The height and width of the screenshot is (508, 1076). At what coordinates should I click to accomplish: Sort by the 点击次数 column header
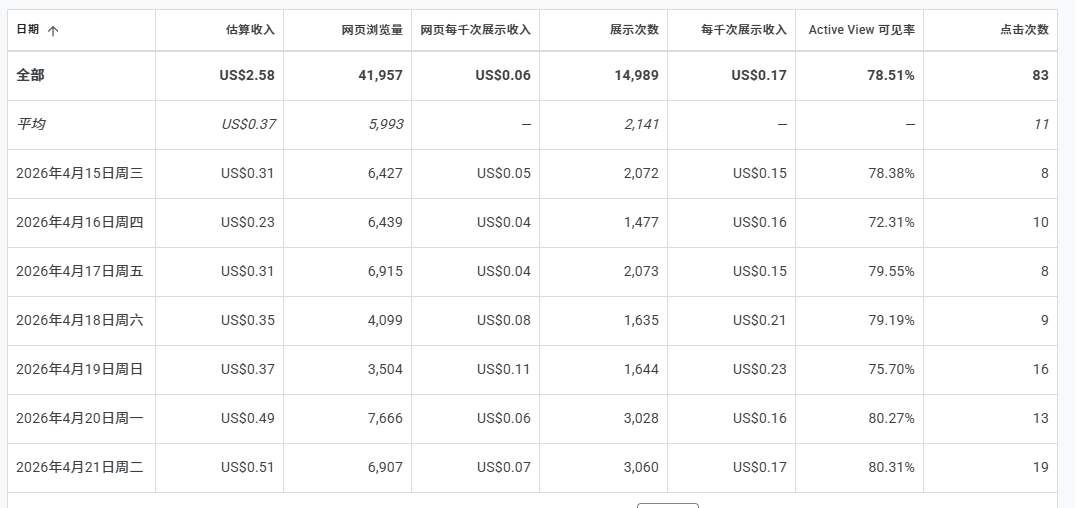tap(1024, 30)
